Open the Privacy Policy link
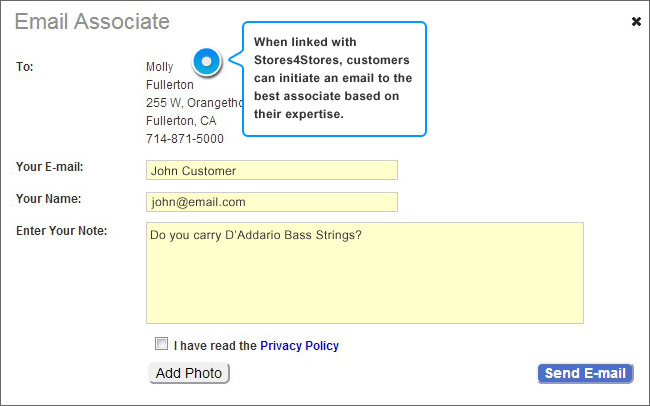This screenshot has height=406, width=650. click(x=299, y=345)
